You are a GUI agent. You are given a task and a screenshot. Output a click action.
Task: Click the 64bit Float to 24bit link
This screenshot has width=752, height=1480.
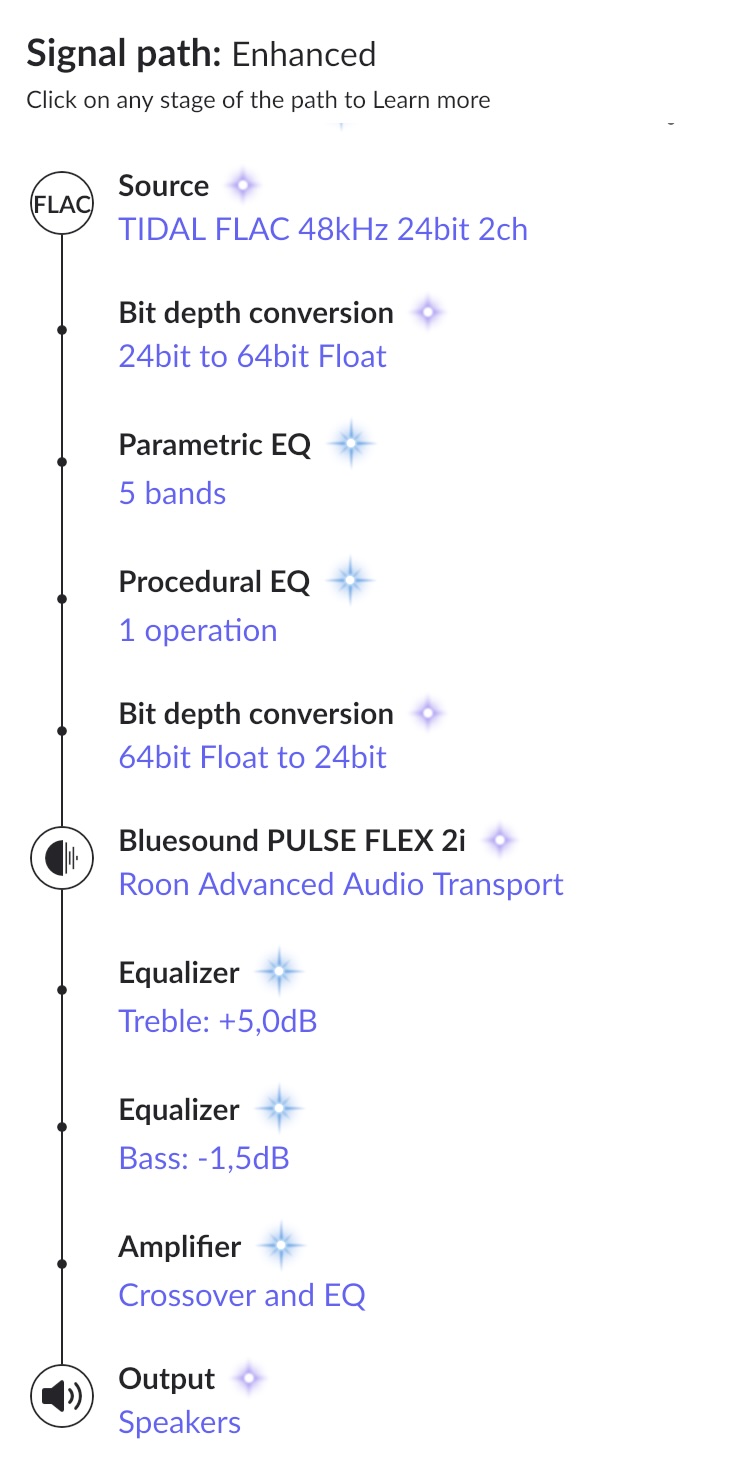click(x=252, y=757)
